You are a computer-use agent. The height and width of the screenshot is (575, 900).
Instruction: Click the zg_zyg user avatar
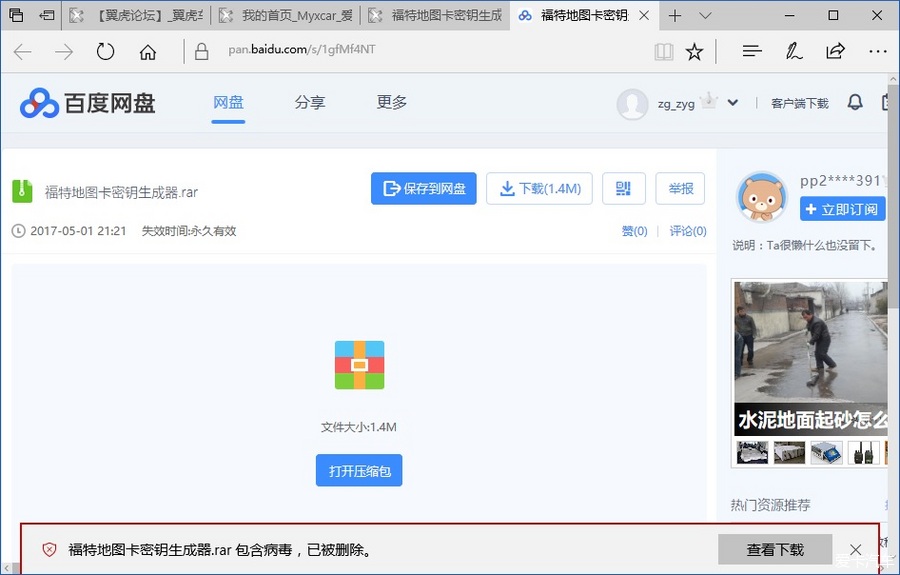632,104
